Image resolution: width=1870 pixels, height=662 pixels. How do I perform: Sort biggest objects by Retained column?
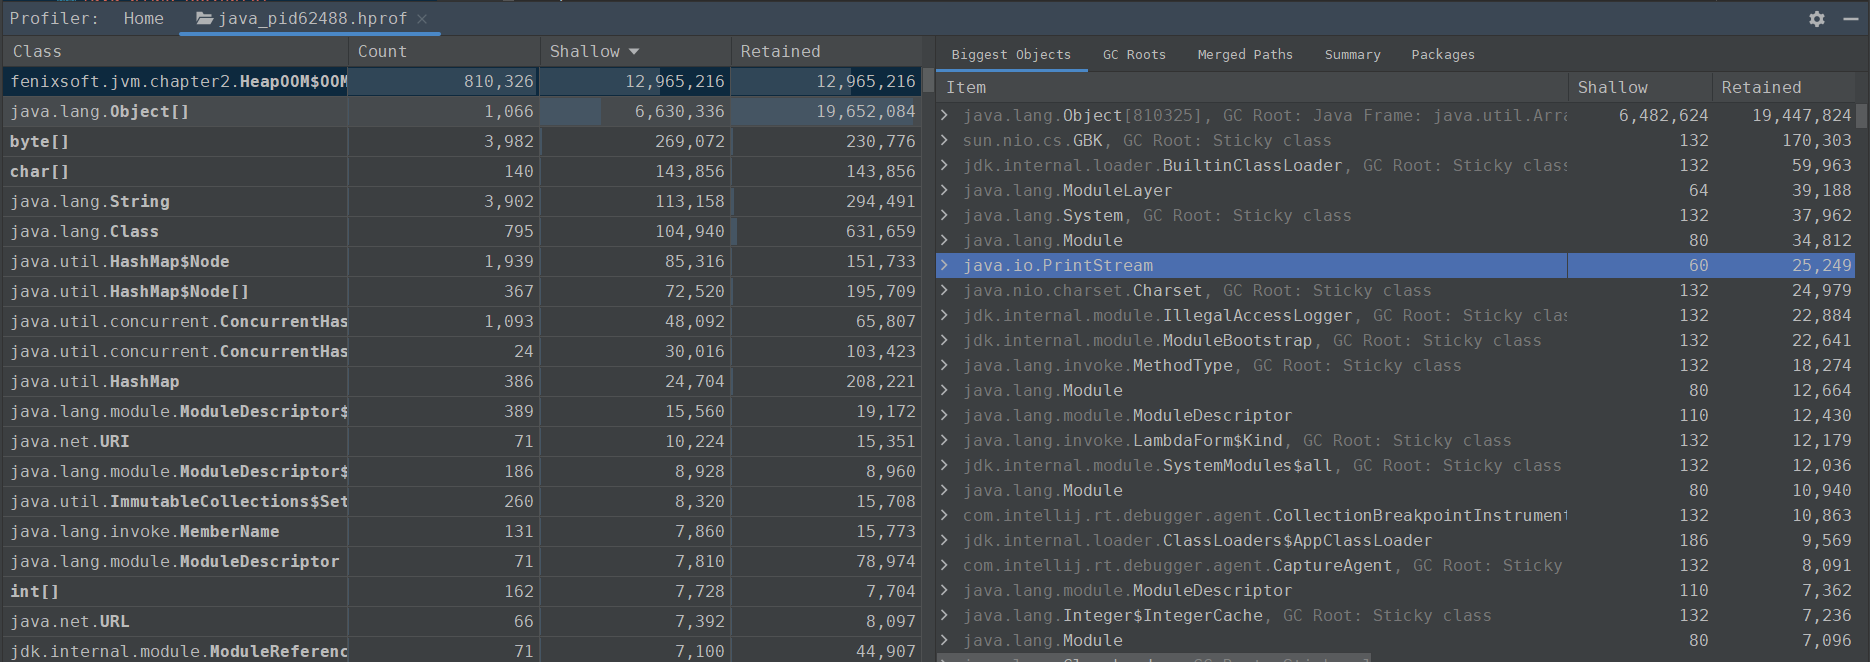click(1784, 88)
